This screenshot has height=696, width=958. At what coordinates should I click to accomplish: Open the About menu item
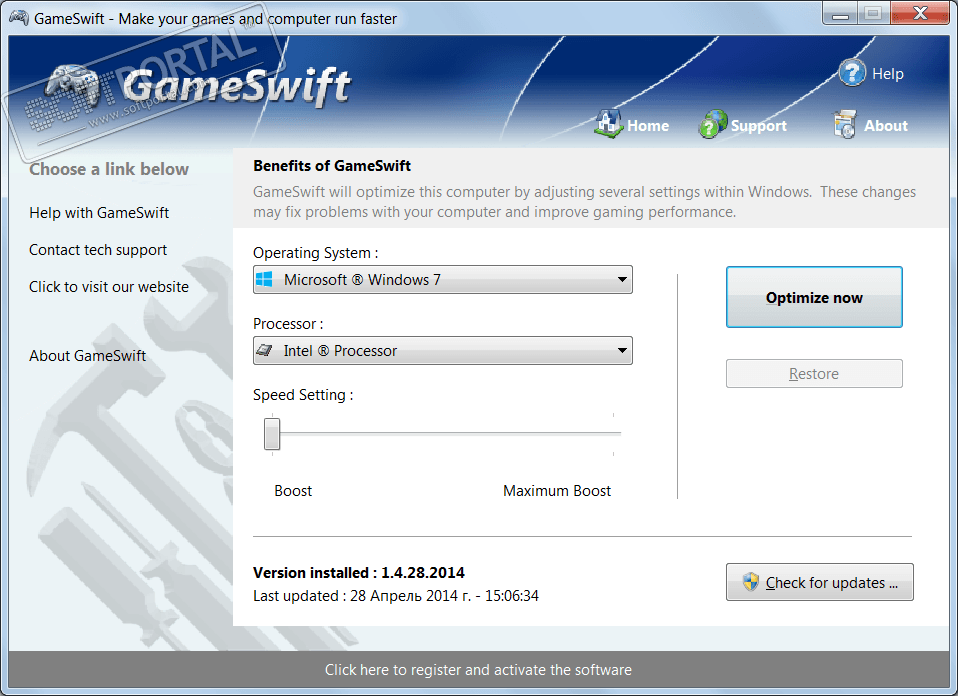point(885,126)
